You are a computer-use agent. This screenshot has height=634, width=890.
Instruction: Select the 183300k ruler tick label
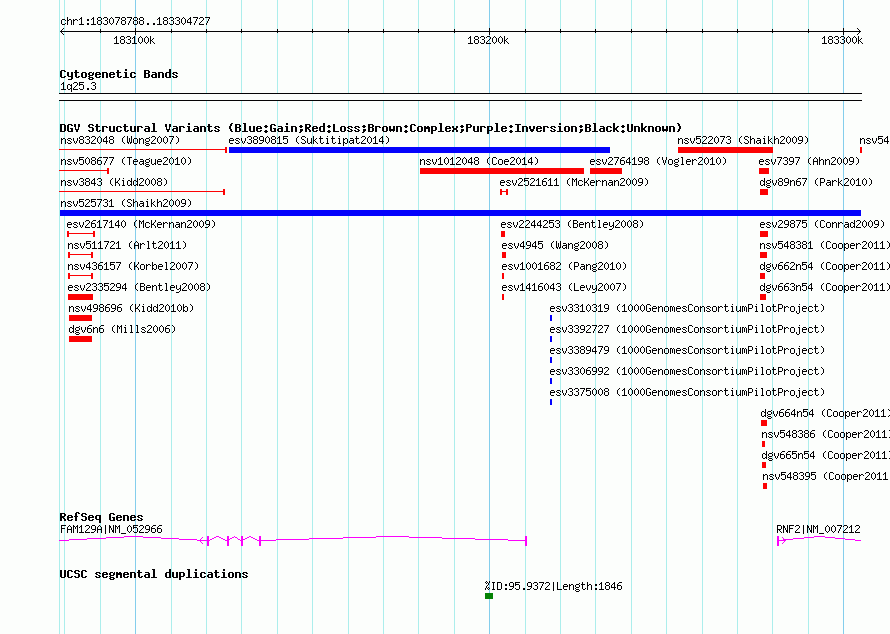point(842,40)
